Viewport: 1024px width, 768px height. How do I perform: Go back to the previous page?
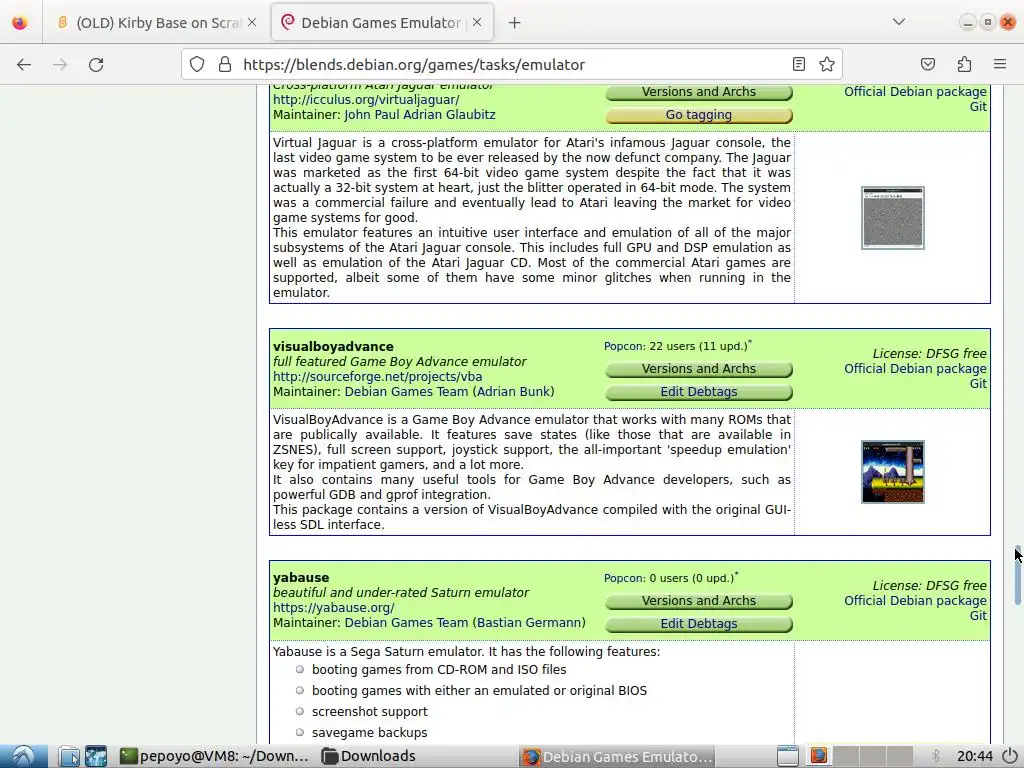(24, 64)
